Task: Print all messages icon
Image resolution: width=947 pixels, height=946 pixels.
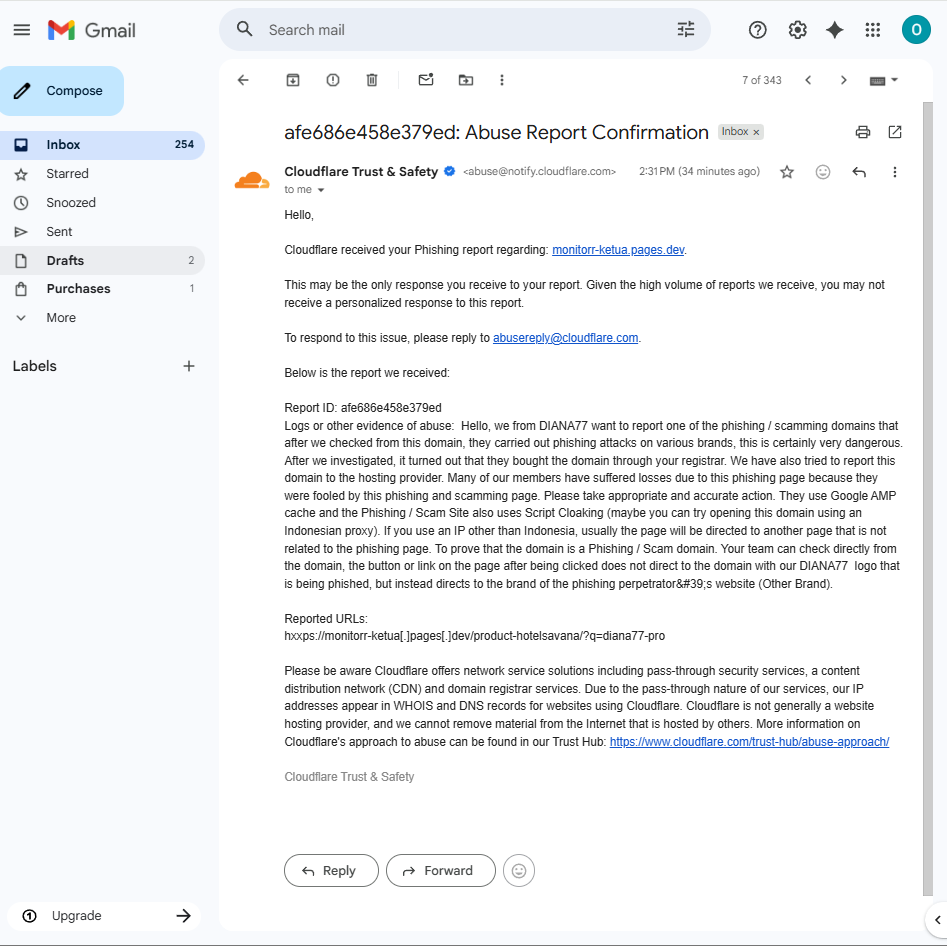Action: pyautogui.click(x=863, y=132)
